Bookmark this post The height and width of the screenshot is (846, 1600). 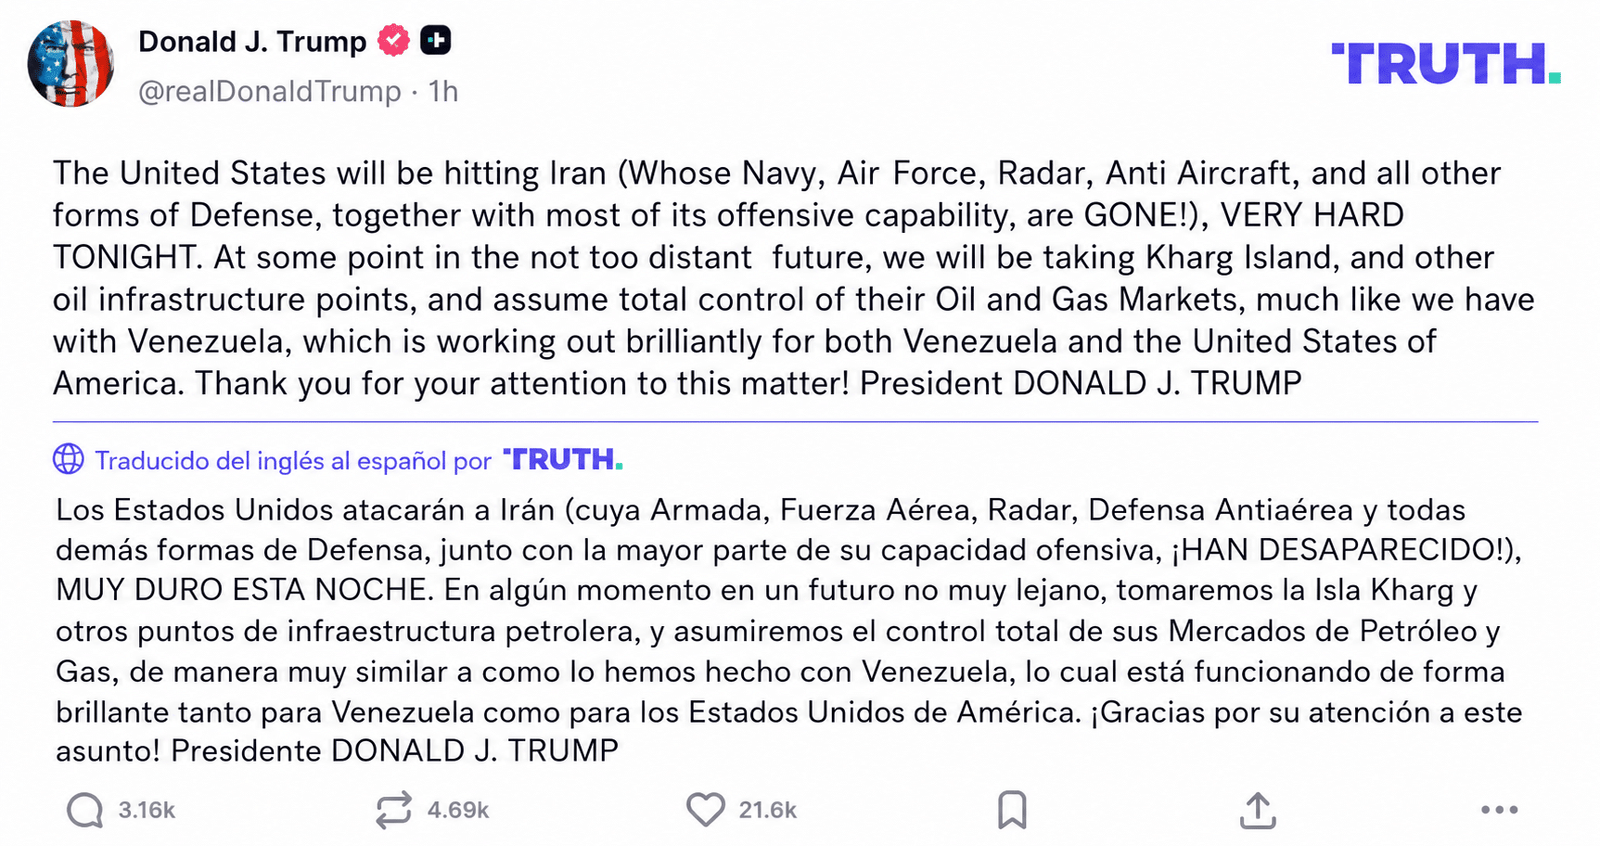[1012, 810]
